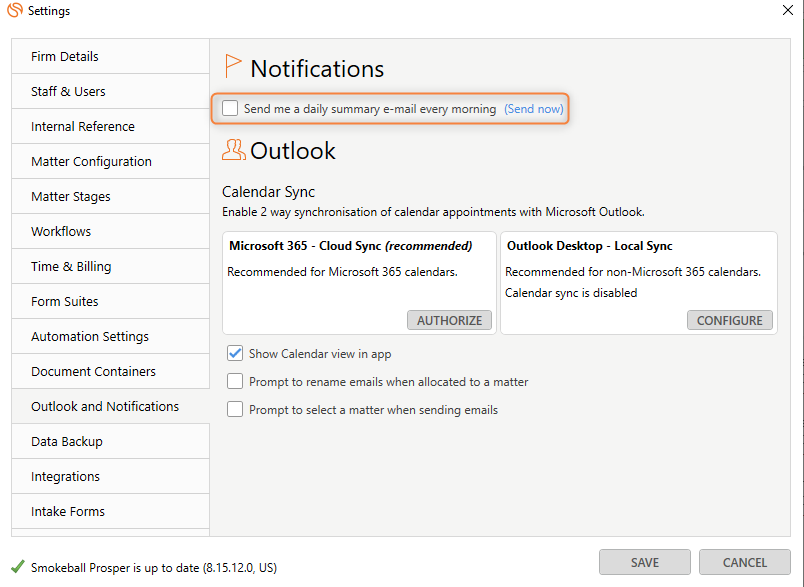The width and height of the screenshot is (804, 587).
Task: Click the Send now link
Action: point(533,109)
